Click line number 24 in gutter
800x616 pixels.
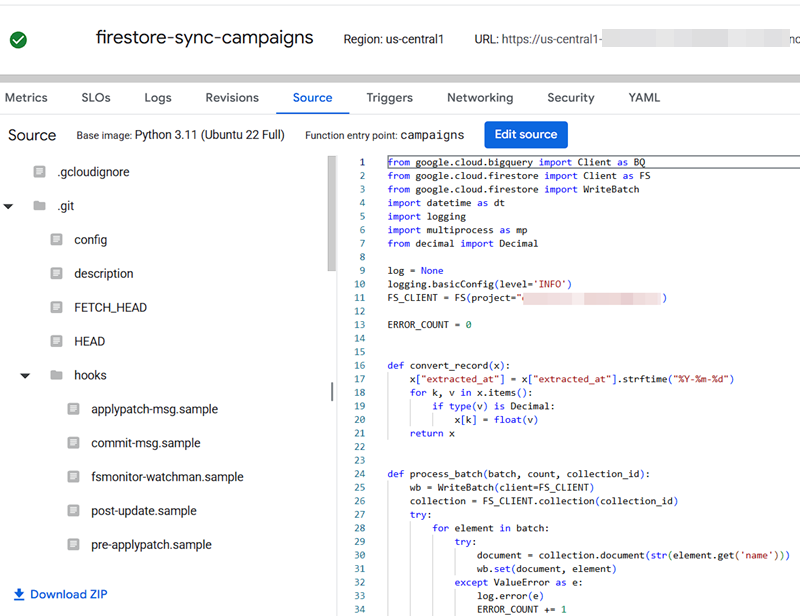coord(360,474)
